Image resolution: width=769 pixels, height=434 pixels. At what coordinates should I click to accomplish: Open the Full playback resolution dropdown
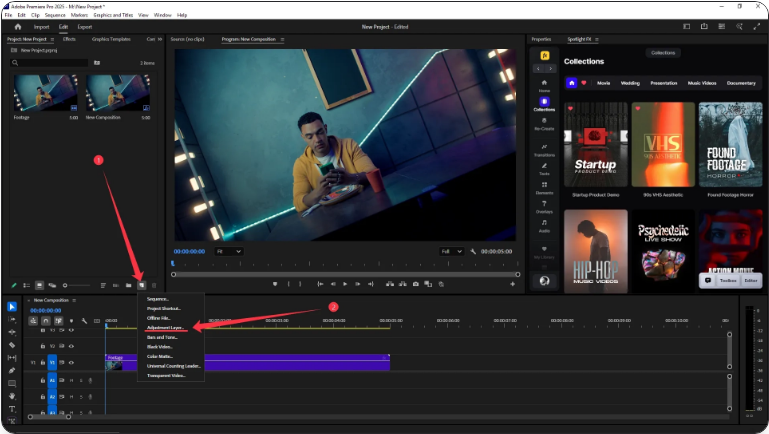tap(451, 251)
